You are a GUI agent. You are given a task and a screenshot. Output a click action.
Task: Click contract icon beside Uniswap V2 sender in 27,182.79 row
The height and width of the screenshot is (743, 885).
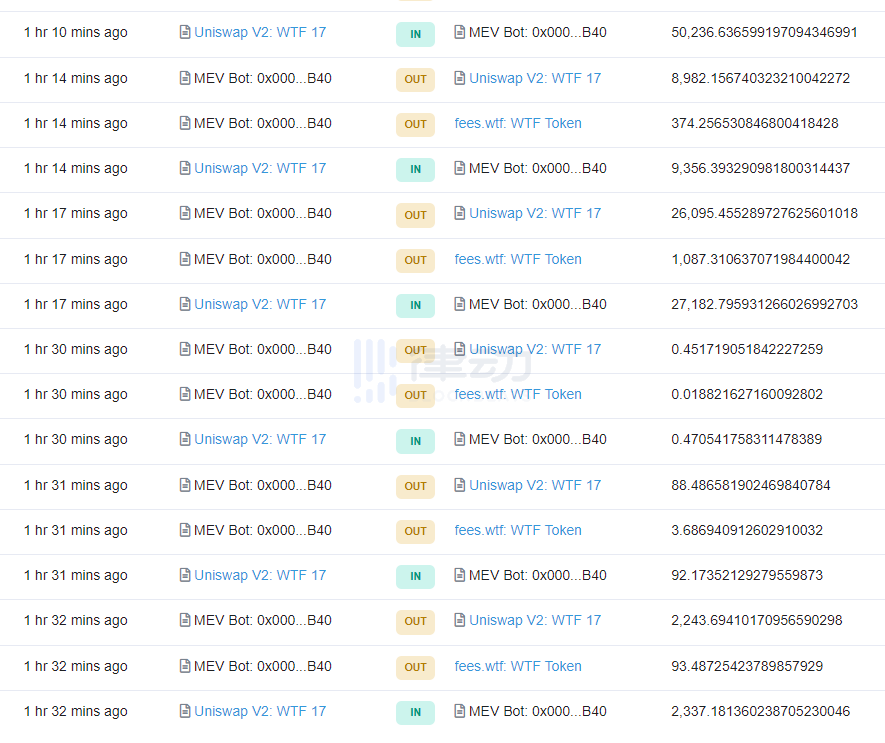(185, 304)
